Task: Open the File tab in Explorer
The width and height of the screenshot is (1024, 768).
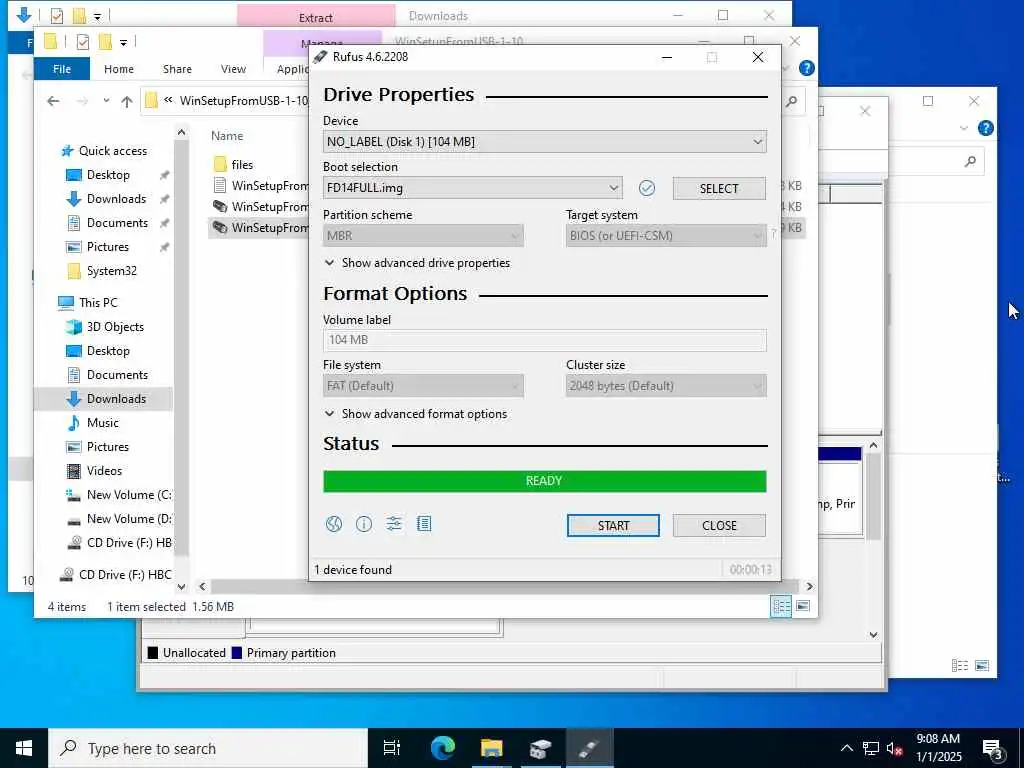Action: click(x=62, y=69)
